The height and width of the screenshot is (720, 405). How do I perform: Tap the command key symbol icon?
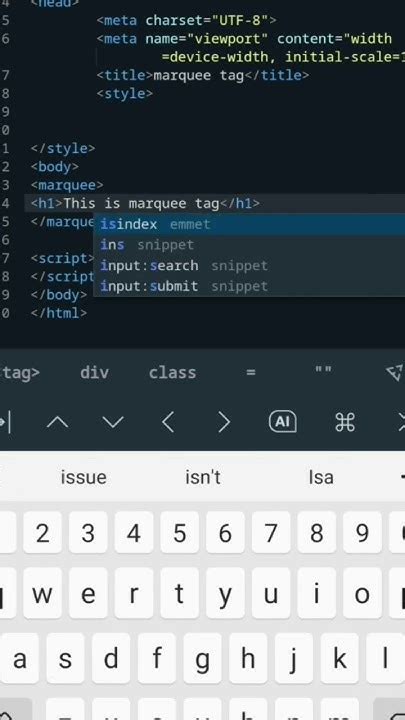345,422
